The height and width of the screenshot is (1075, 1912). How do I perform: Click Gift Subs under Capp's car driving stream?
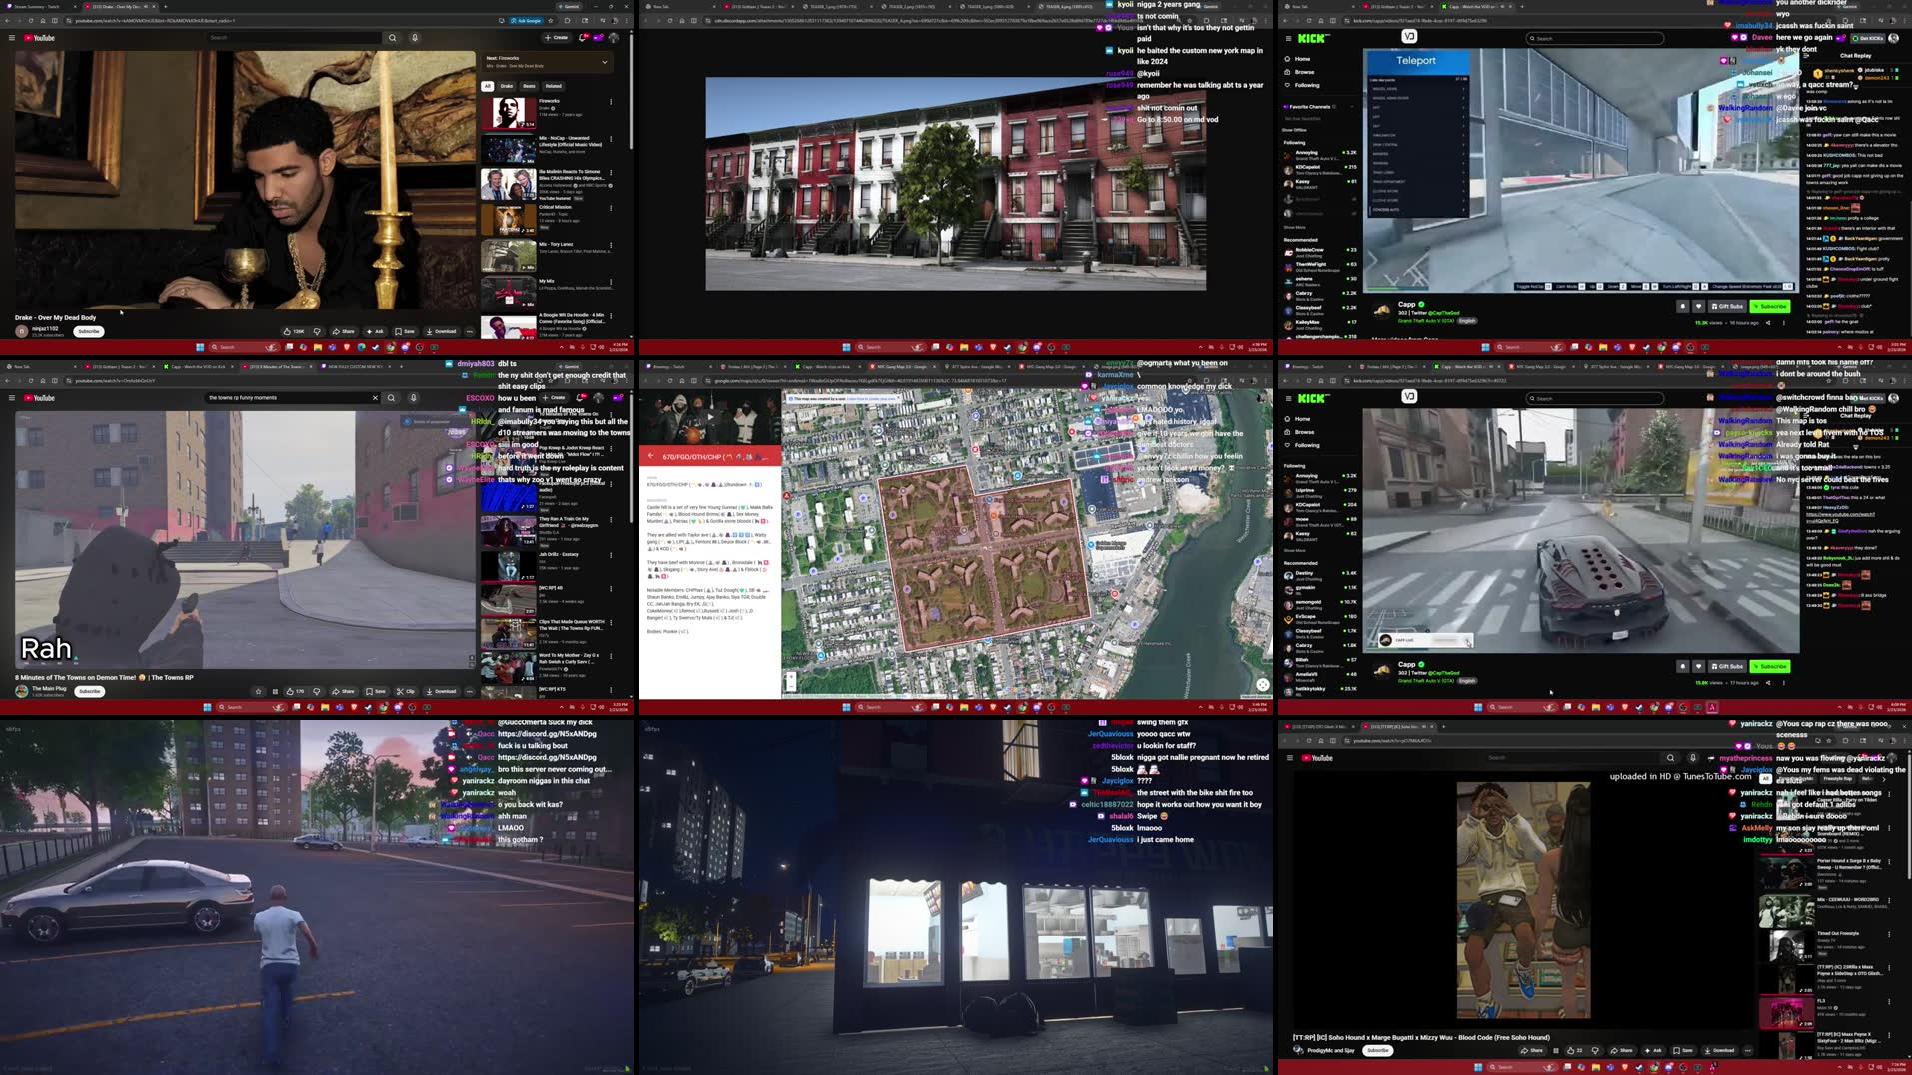pyautogui.click(x=1727, y=666)
